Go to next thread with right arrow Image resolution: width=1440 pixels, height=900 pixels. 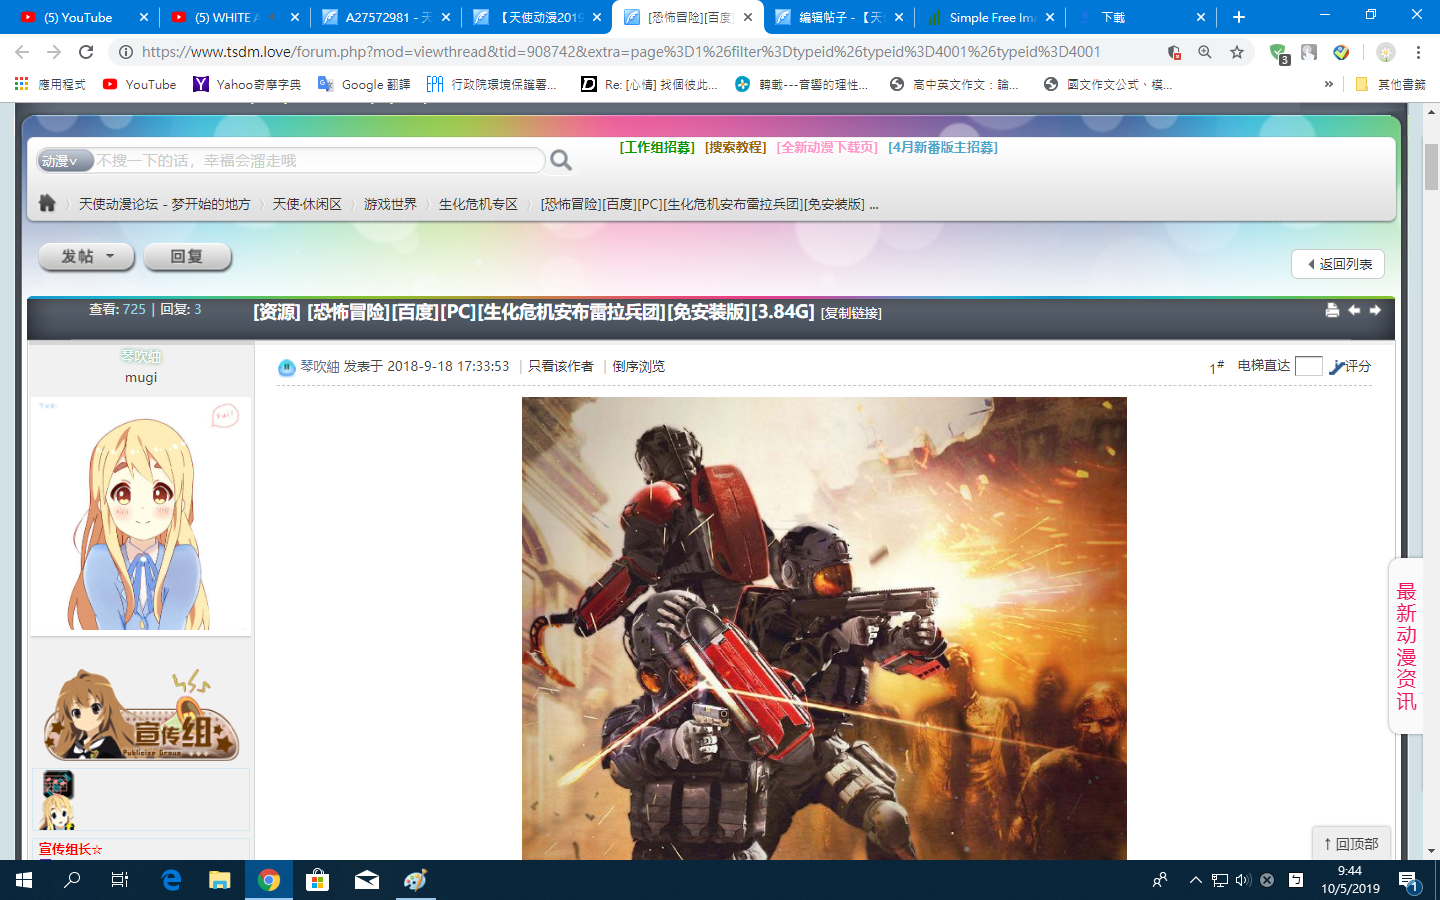(x=1375, y=310)
